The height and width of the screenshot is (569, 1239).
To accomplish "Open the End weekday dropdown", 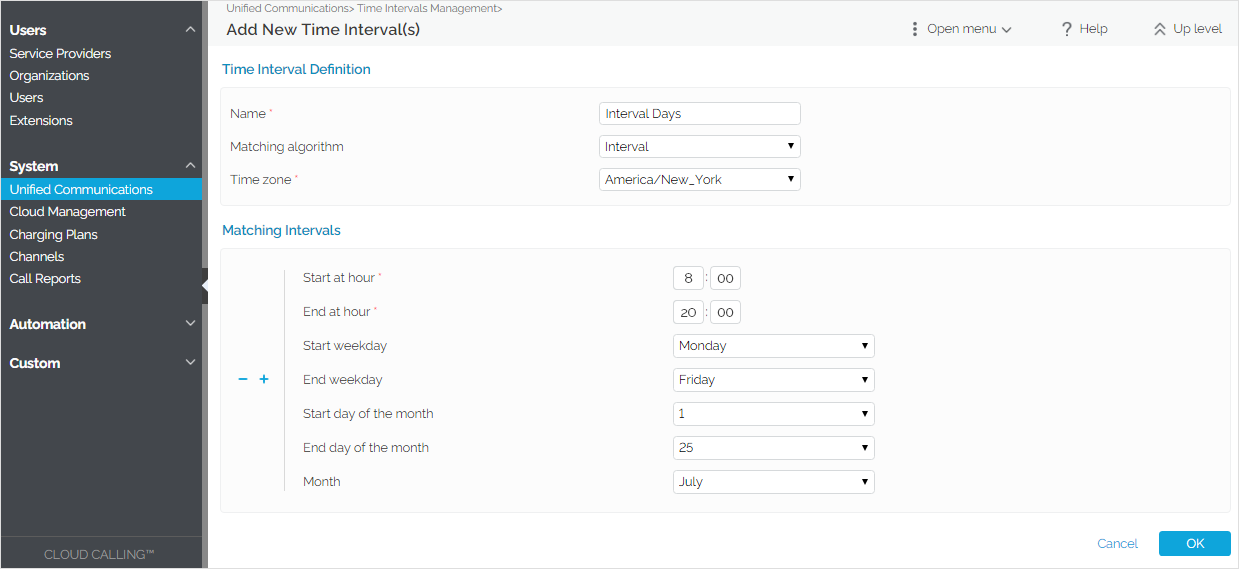I will [774, 380].
